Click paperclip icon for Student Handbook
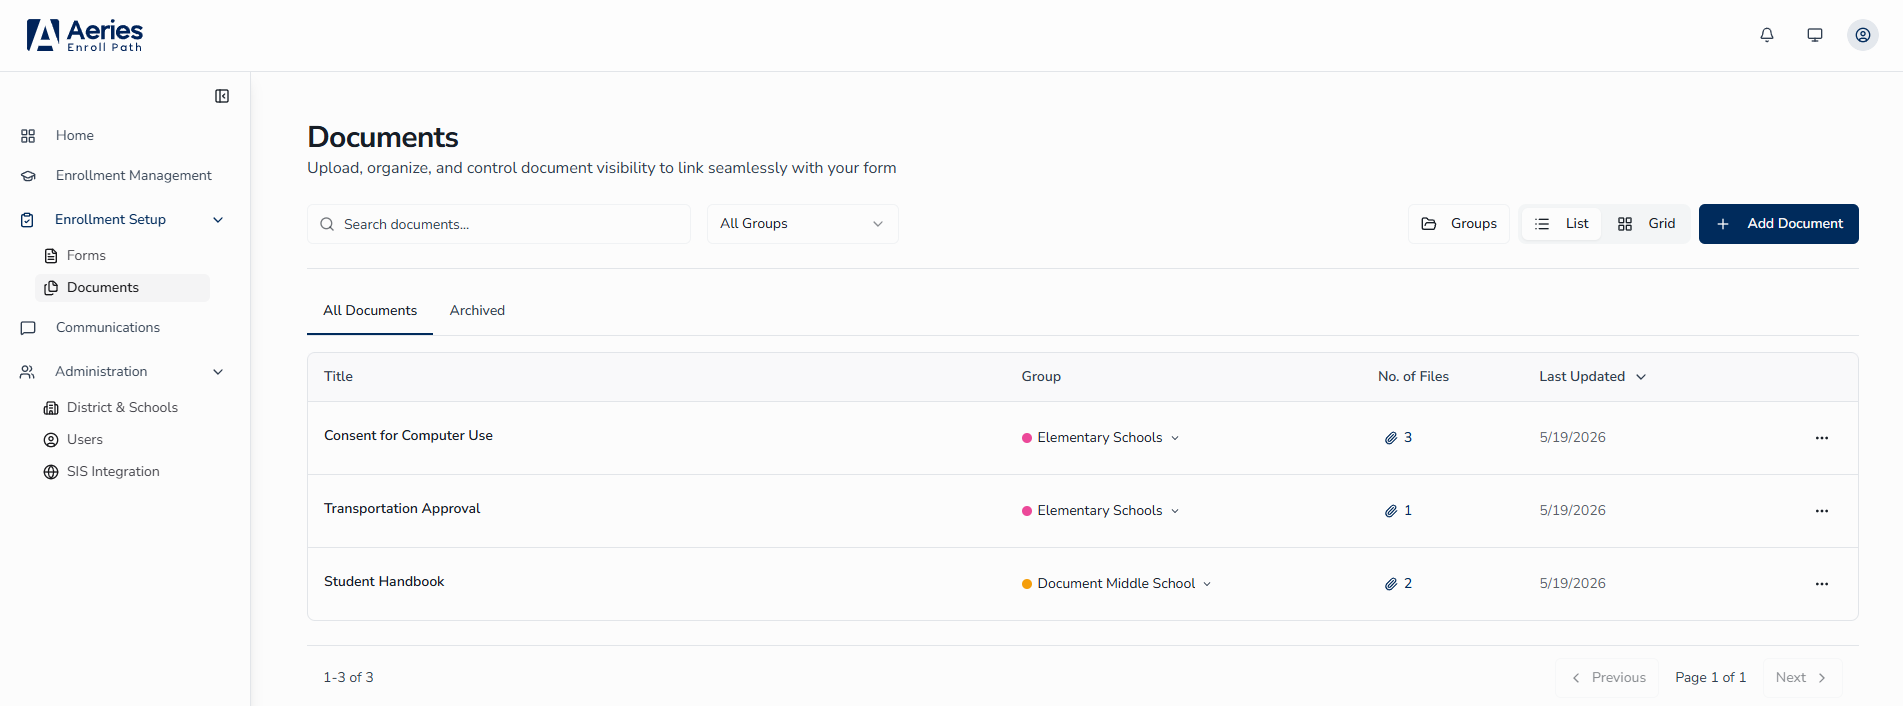 click(1391, 584)
